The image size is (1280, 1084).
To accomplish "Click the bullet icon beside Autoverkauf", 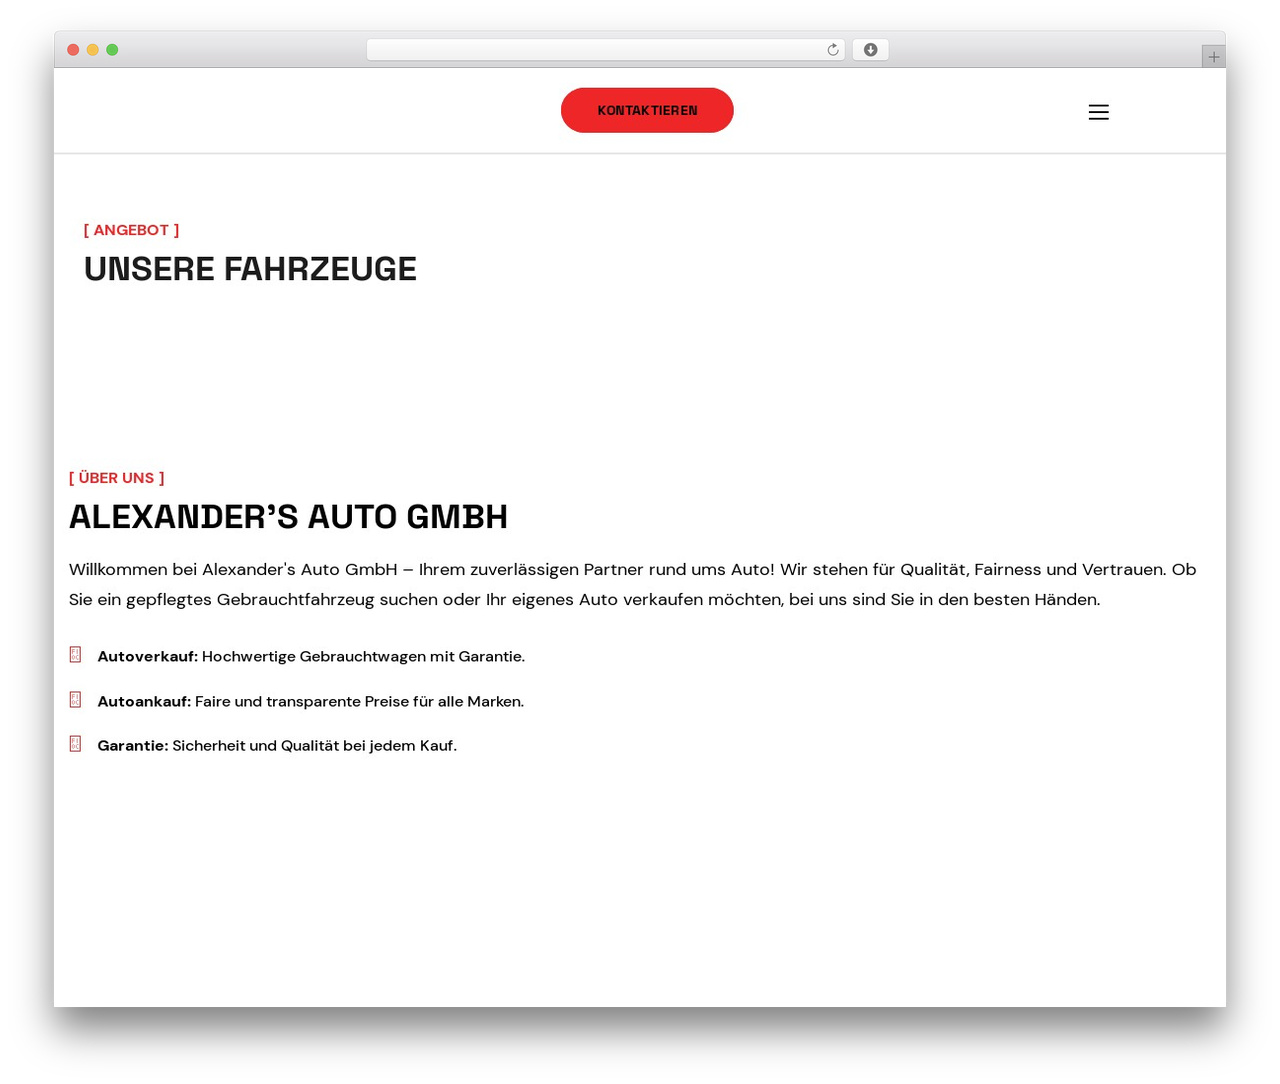I will (x=75, y=655).
